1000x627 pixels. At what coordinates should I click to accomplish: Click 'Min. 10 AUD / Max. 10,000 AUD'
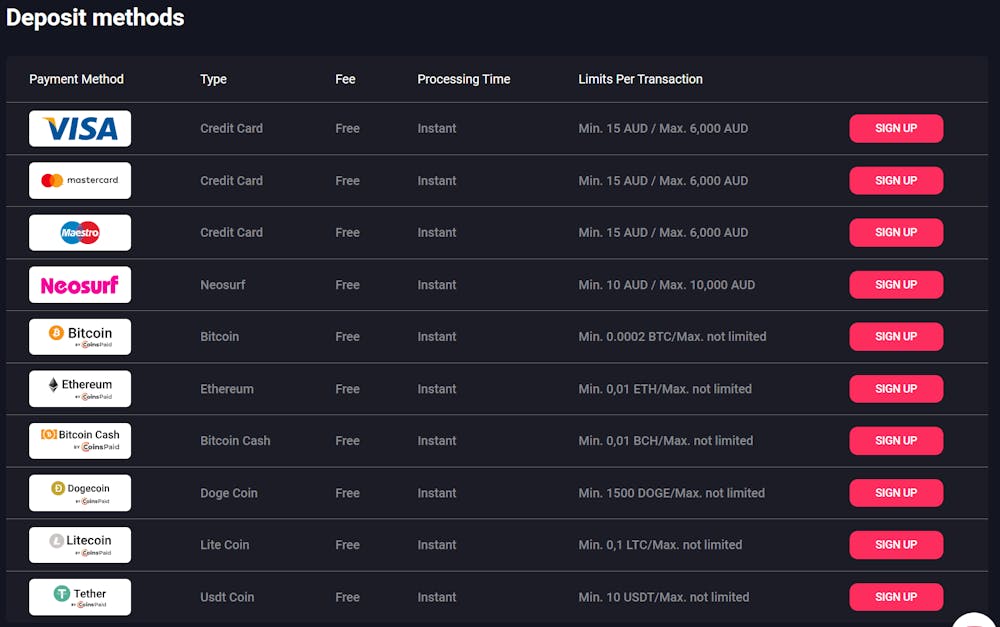click(x=666, y=284)
